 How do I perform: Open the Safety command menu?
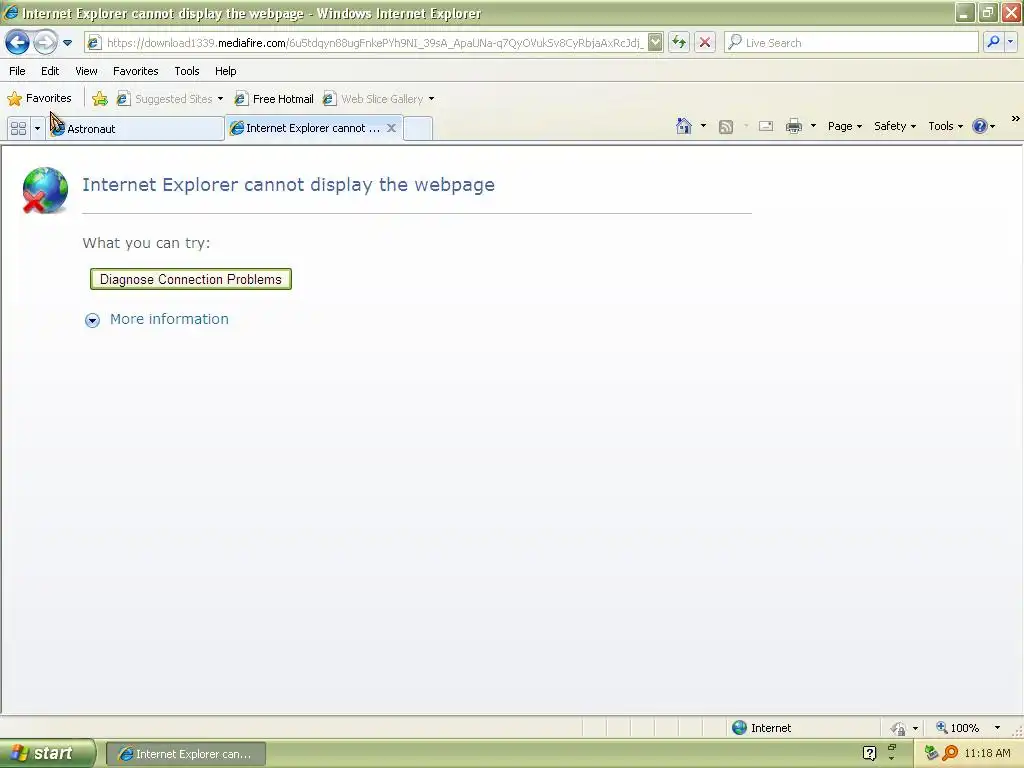(x=895, y=126)
